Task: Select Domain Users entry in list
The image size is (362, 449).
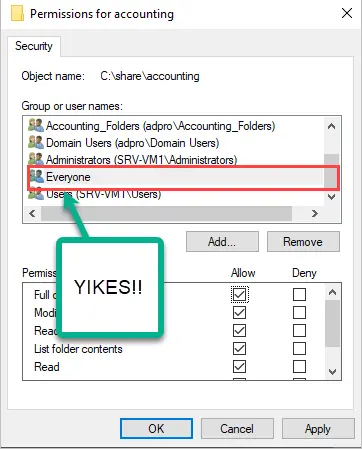Action: [x=132, y=143]
